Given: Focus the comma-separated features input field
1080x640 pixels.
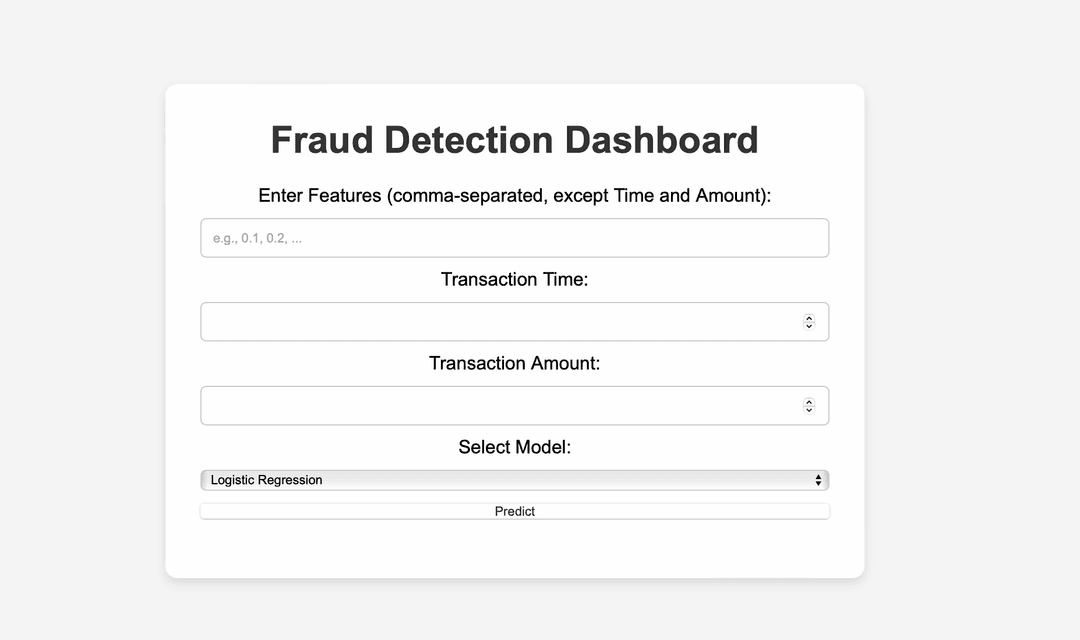Looking at the screenshot, I should [x=514, y=238].
